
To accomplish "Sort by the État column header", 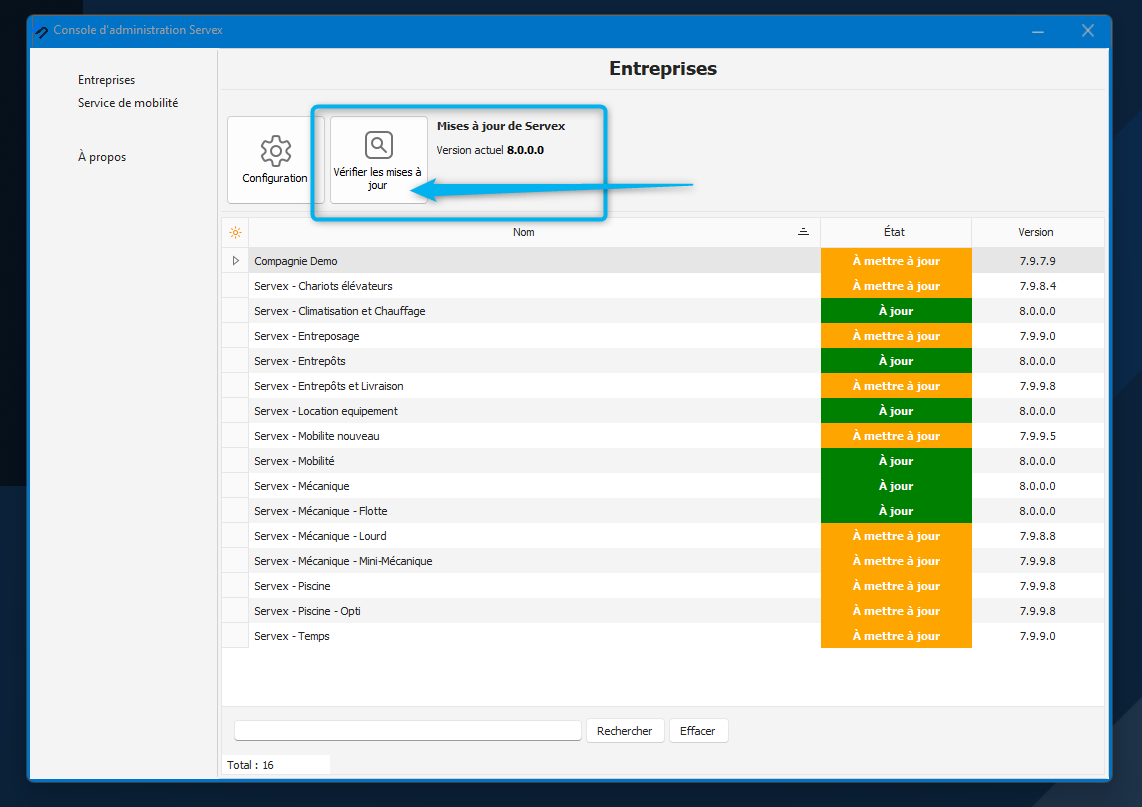I will point(895,232).
